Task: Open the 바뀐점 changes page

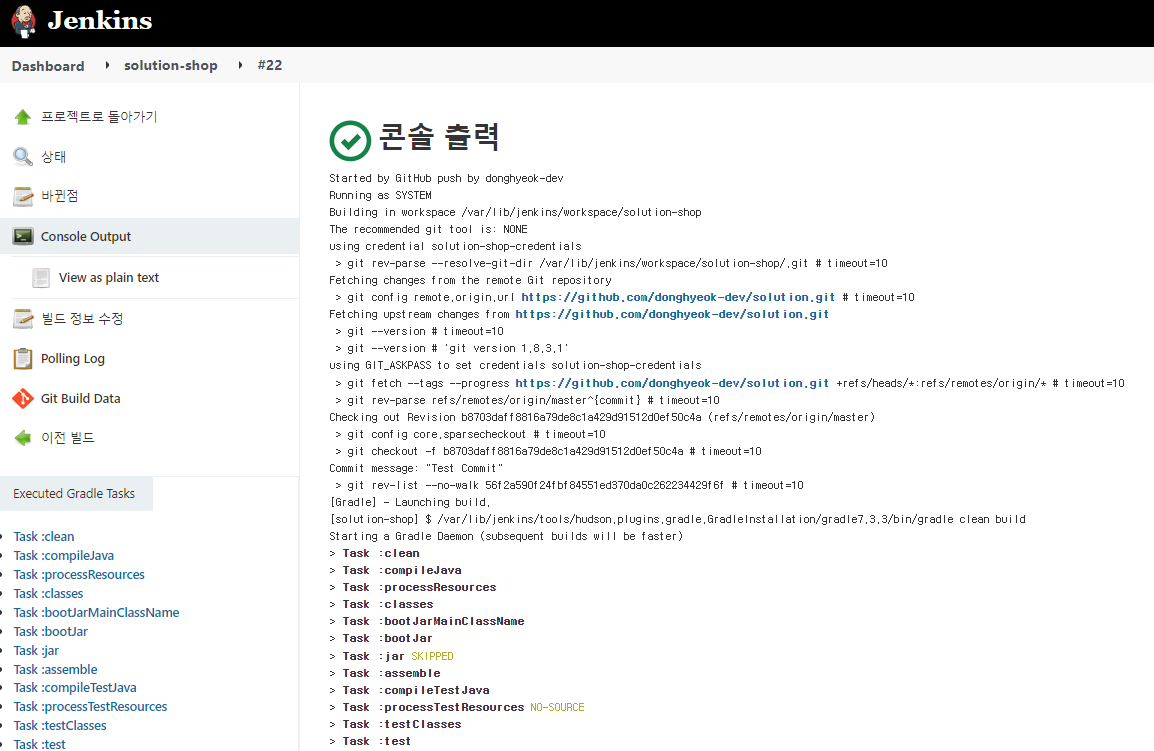Action: pos(60,196)
